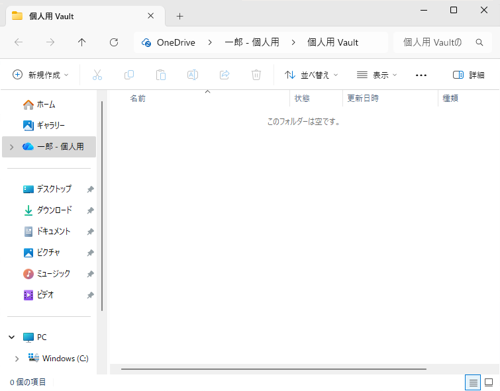Collapse the PC tree node
This screenshot has width=500, height=391.
click(x=12, y=337)
